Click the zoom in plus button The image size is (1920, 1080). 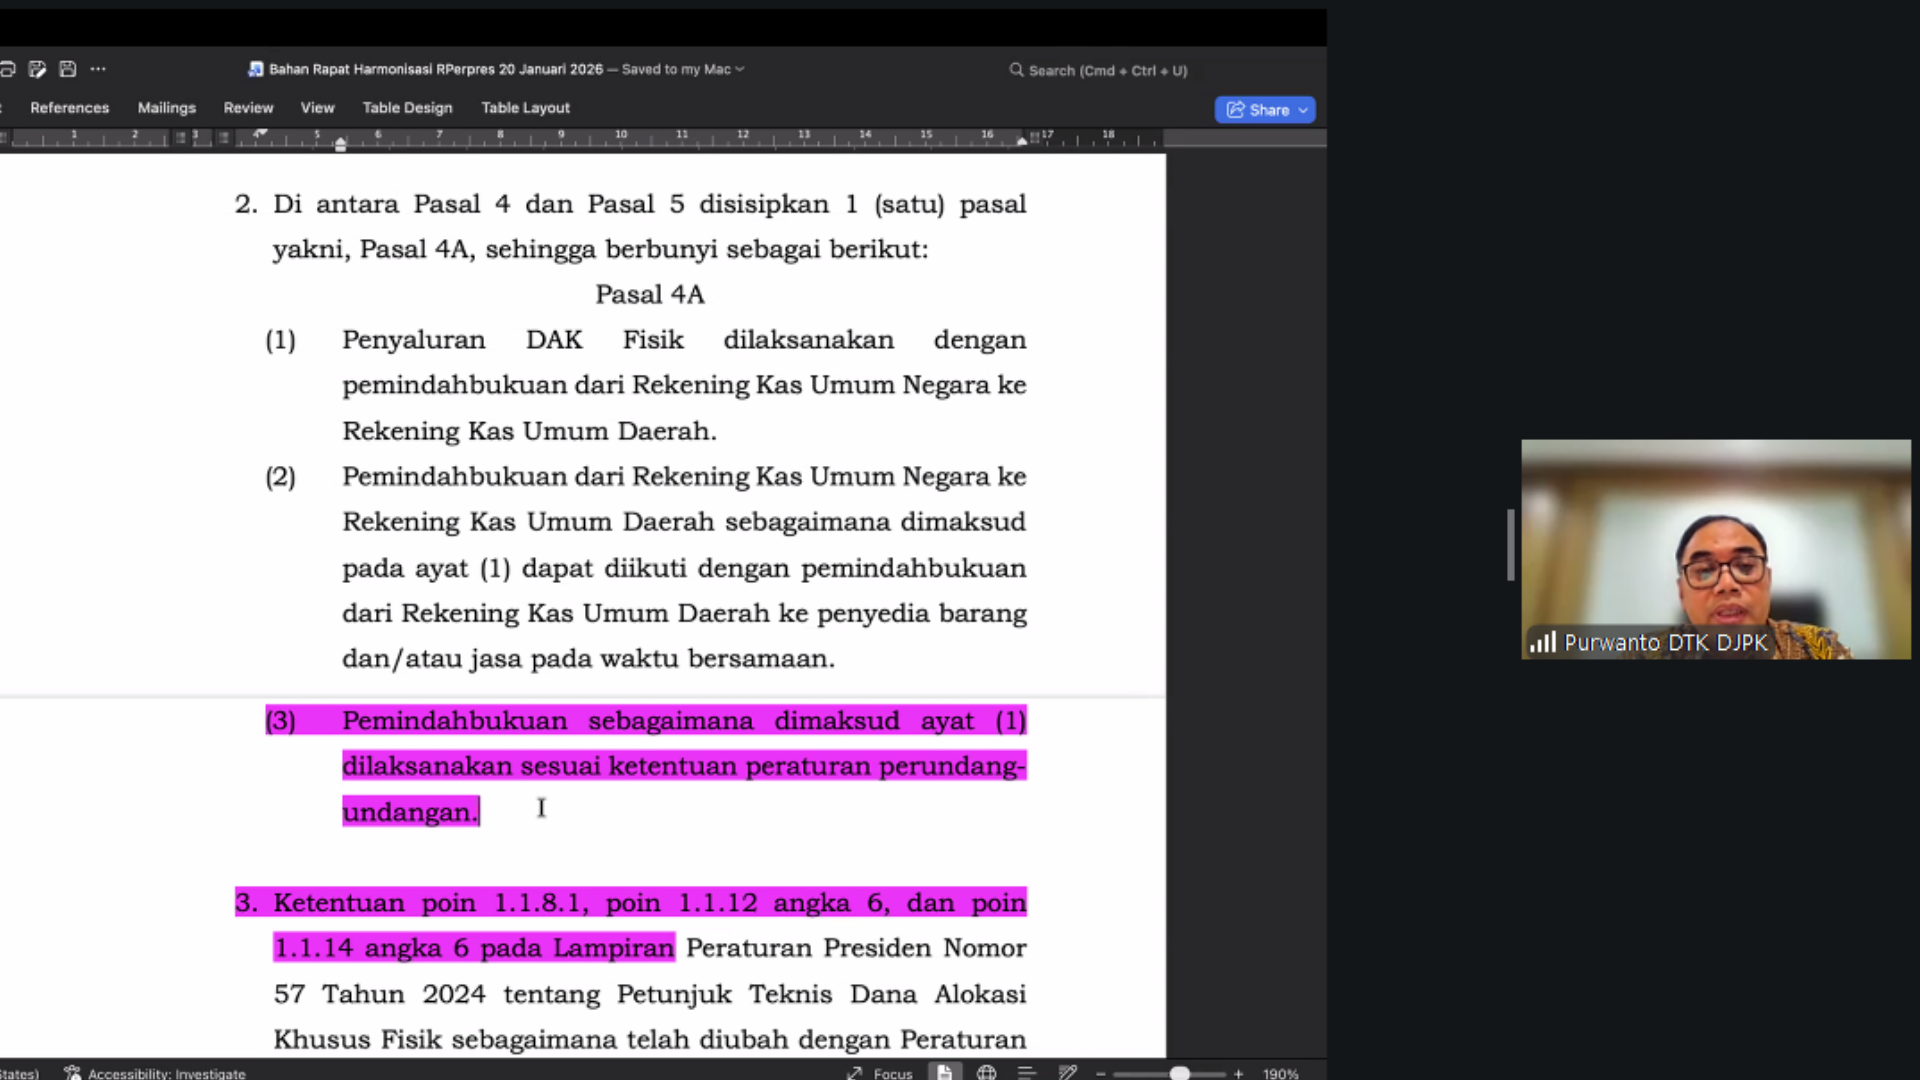pos(1238,1073)
